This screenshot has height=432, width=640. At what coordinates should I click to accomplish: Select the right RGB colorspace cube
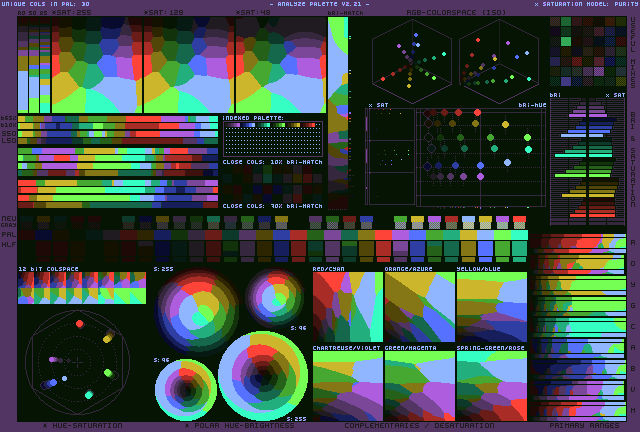tap(499, 61)
